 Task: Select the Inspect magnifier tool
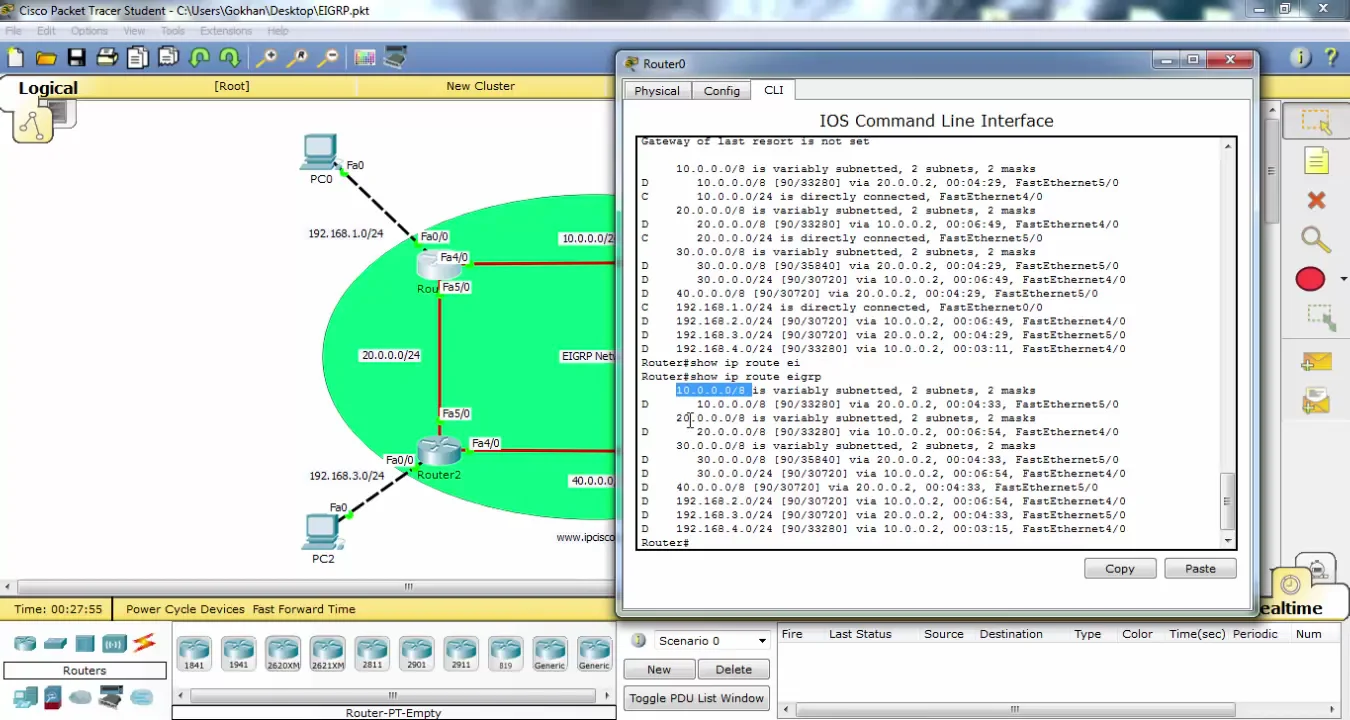click(1314, 239)
